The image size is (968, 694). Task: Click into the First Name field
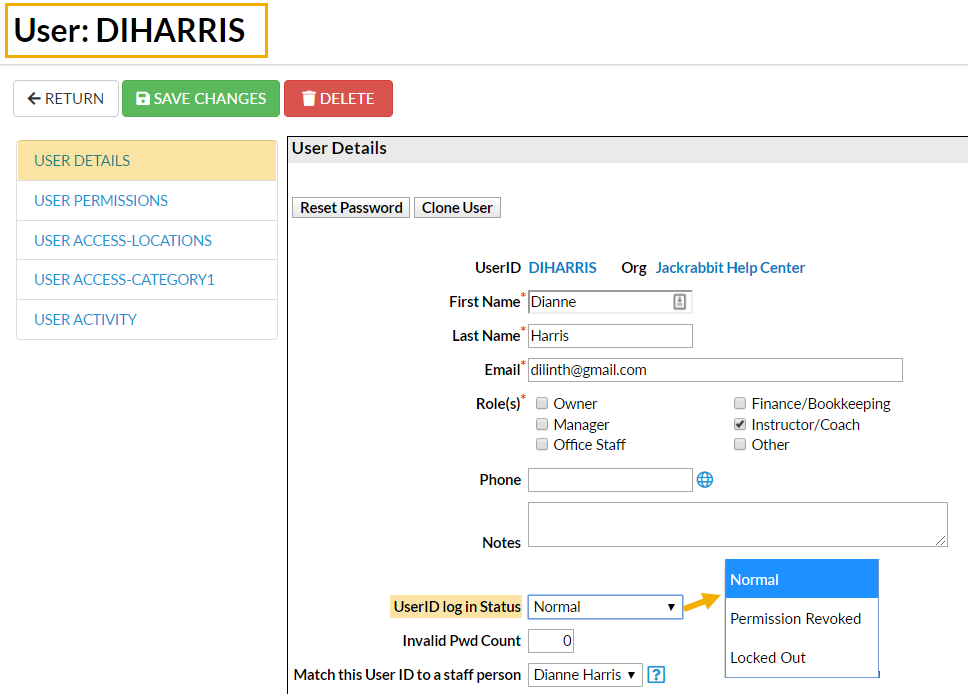pos(610,302)
